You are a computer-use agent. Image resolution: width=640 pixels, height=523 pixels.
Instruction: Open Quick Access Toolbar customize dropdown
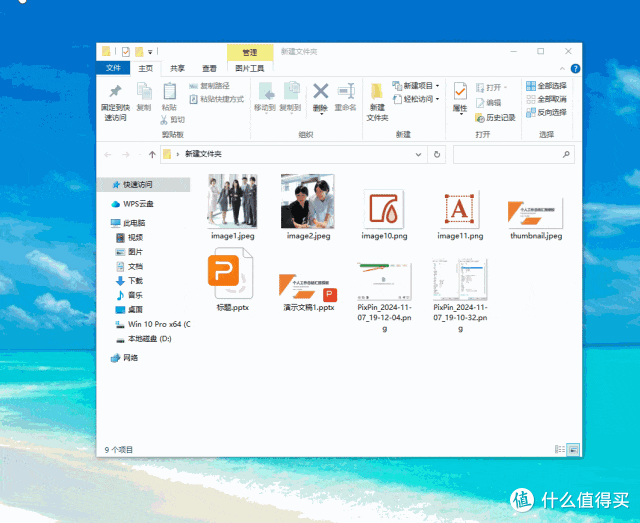pos(150,52)
